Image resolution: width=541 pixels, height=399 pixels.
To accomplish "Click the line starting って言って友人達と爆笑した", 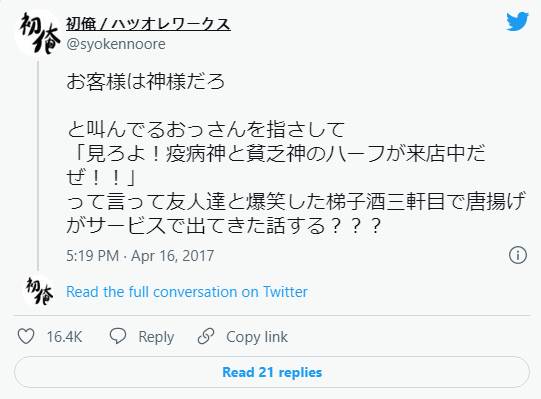I will coord(296,201).
